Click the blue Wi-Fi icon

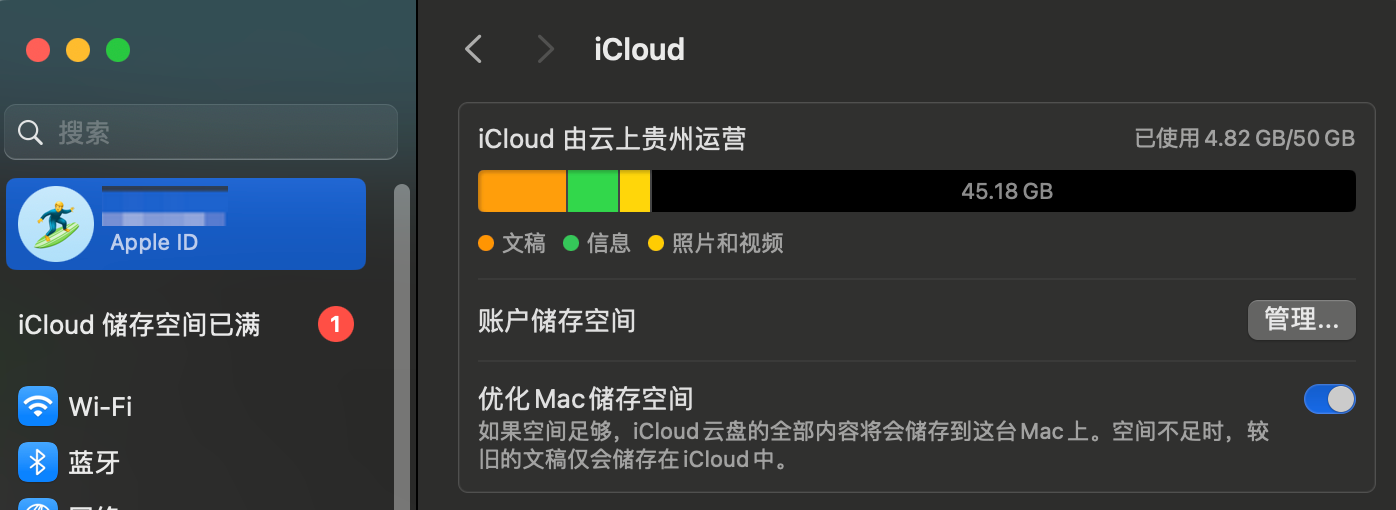click(38, 406)
